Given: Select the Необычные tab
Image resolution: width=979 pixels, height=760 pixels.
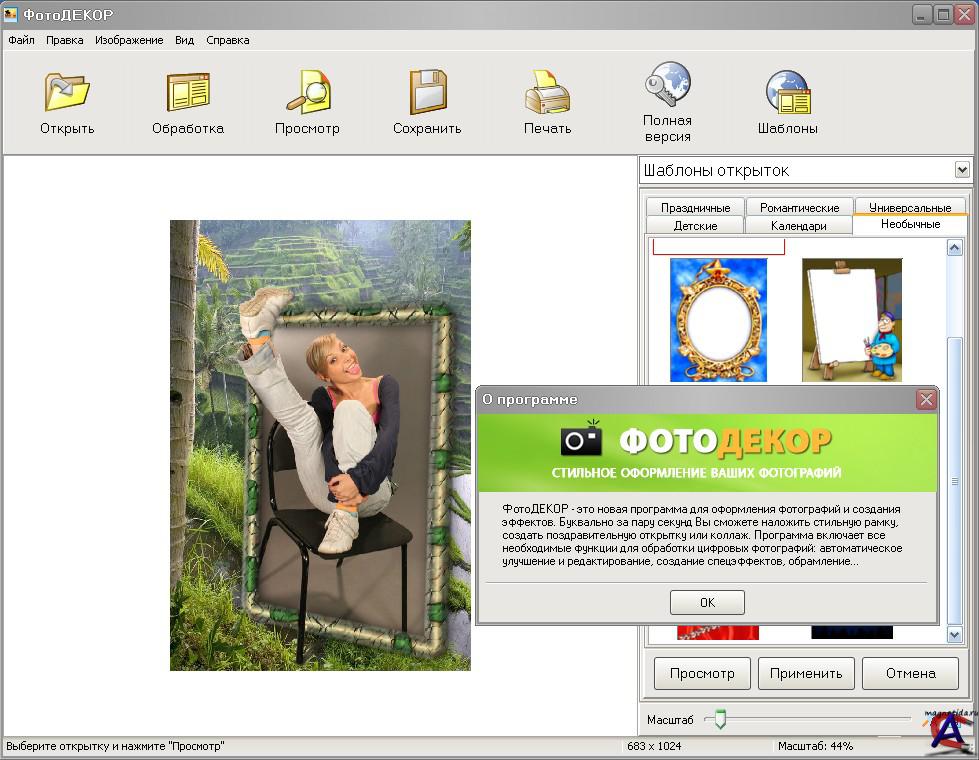Looking at the screenshot, I should coord(910,224).
